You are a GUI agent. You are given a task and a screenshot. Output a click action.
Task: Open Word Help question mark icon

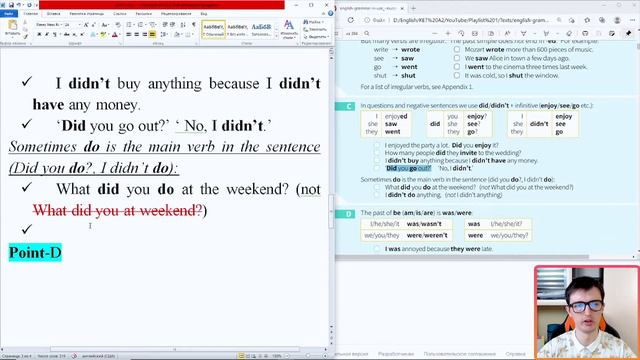click(331, 13)
